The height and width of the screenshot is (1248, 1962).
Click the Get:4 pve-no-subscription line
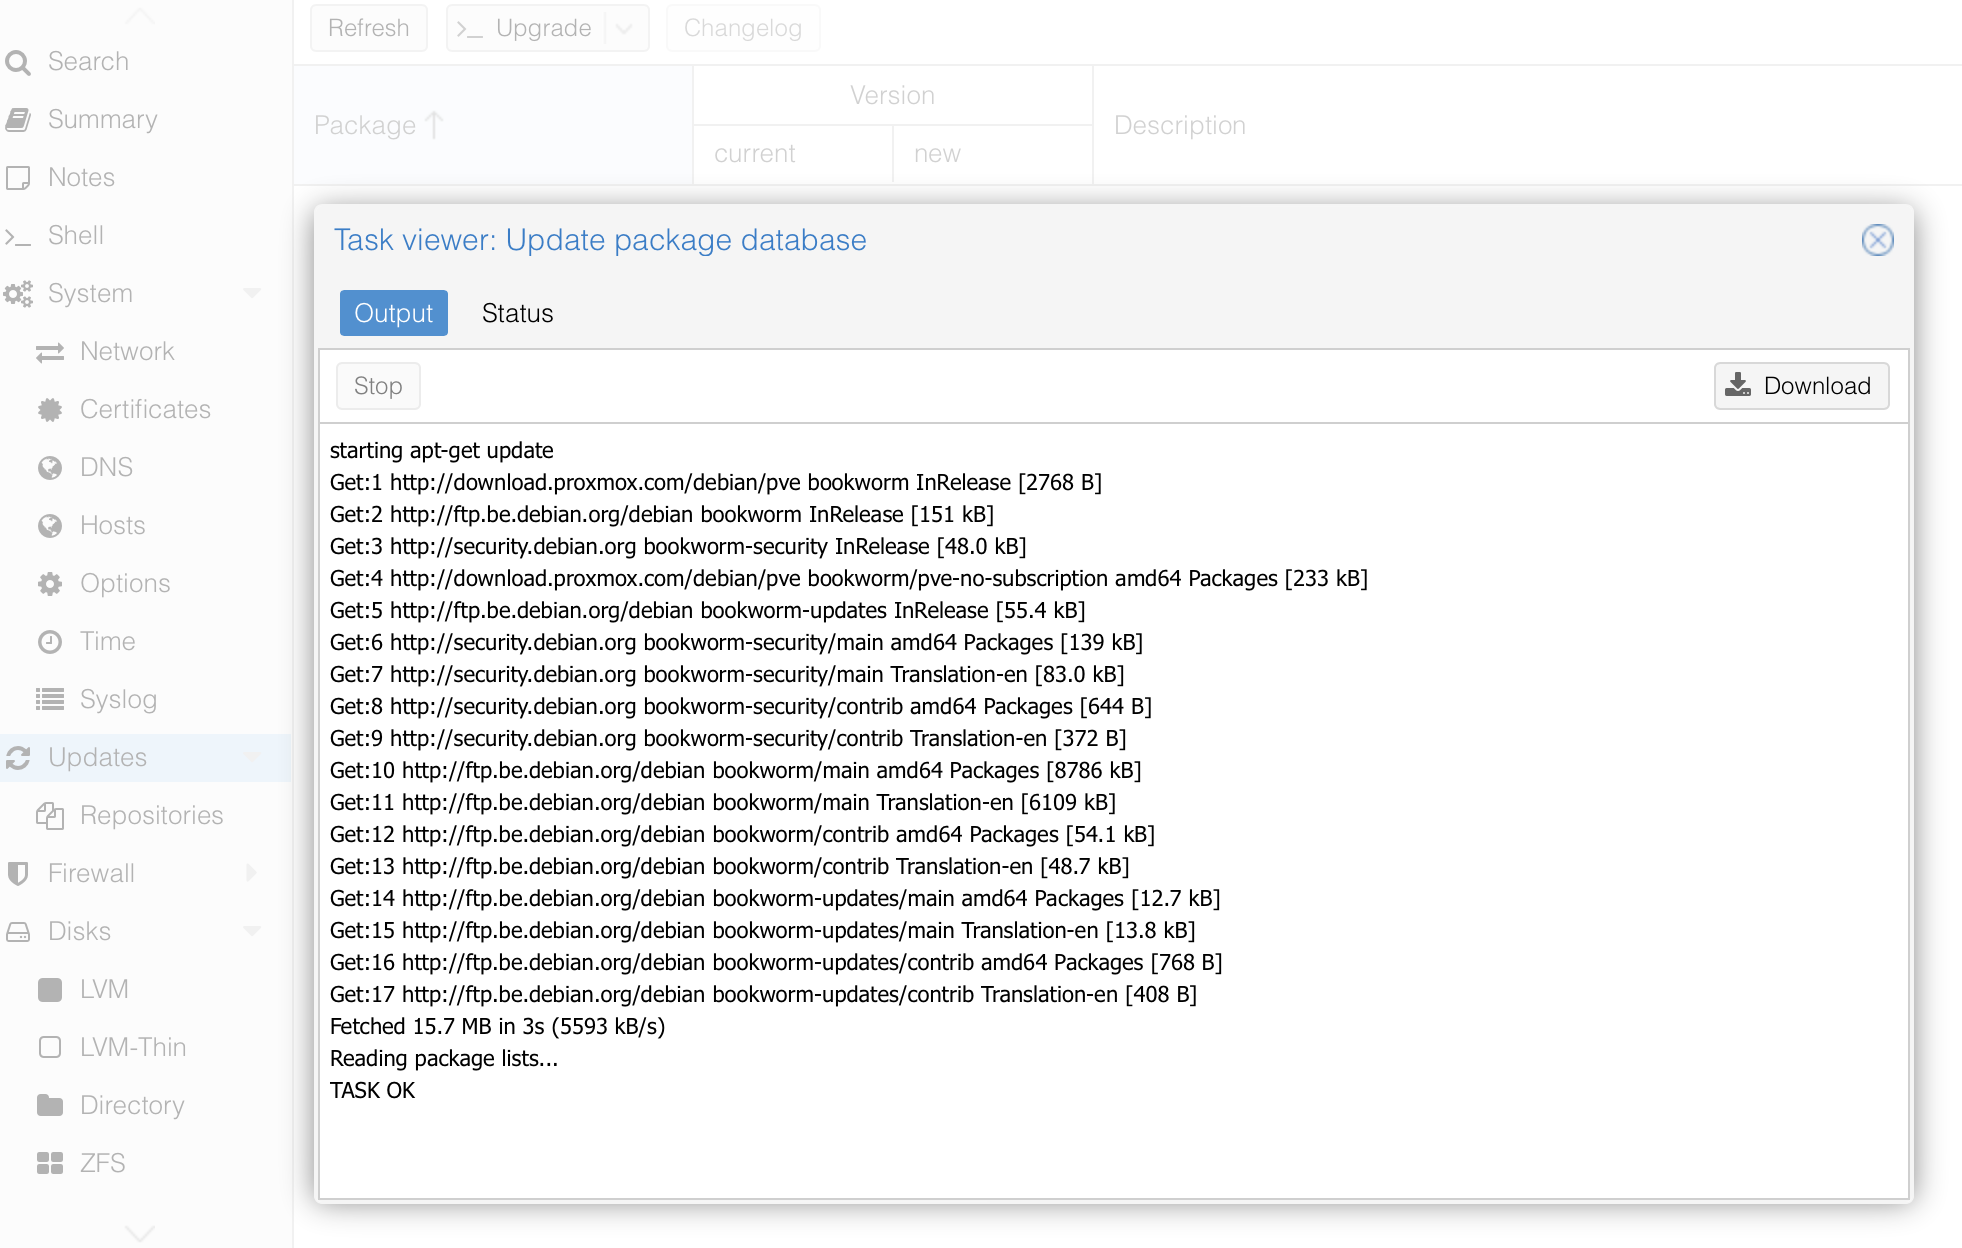tap(848, 578)
